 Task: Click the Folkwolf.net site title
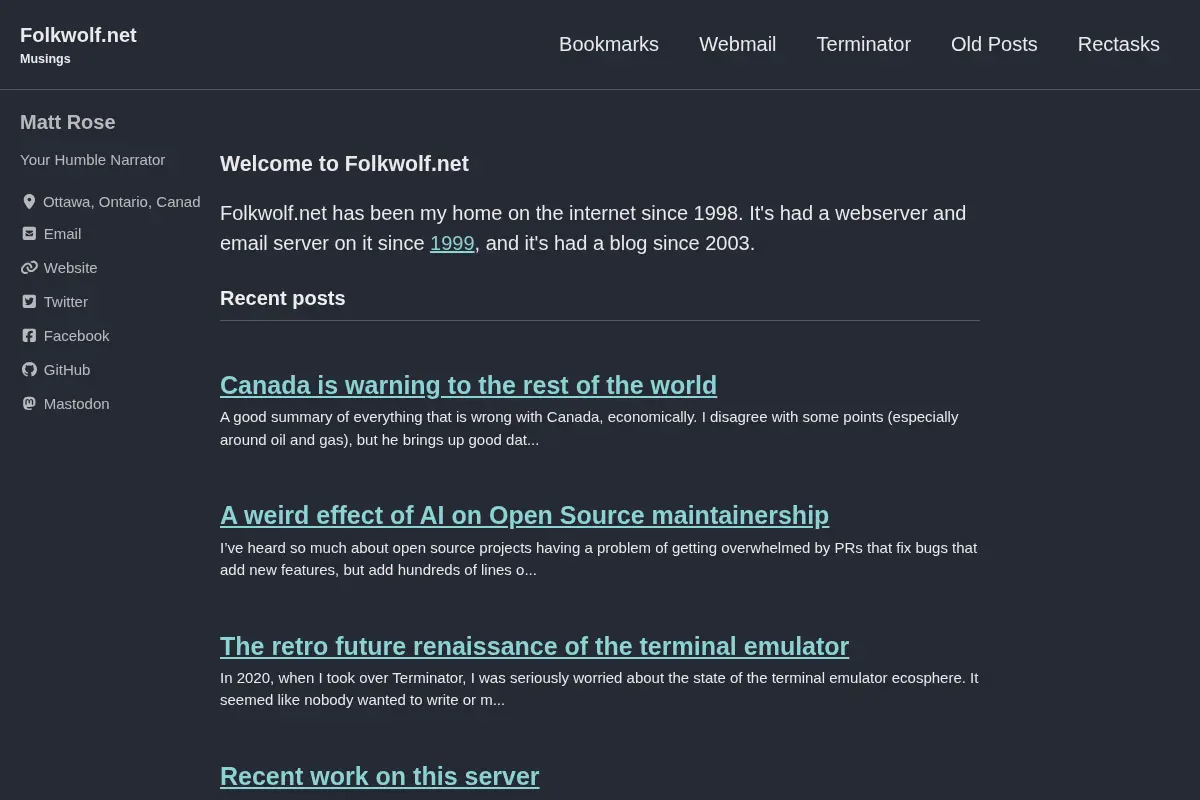click(x=78, y=35)
